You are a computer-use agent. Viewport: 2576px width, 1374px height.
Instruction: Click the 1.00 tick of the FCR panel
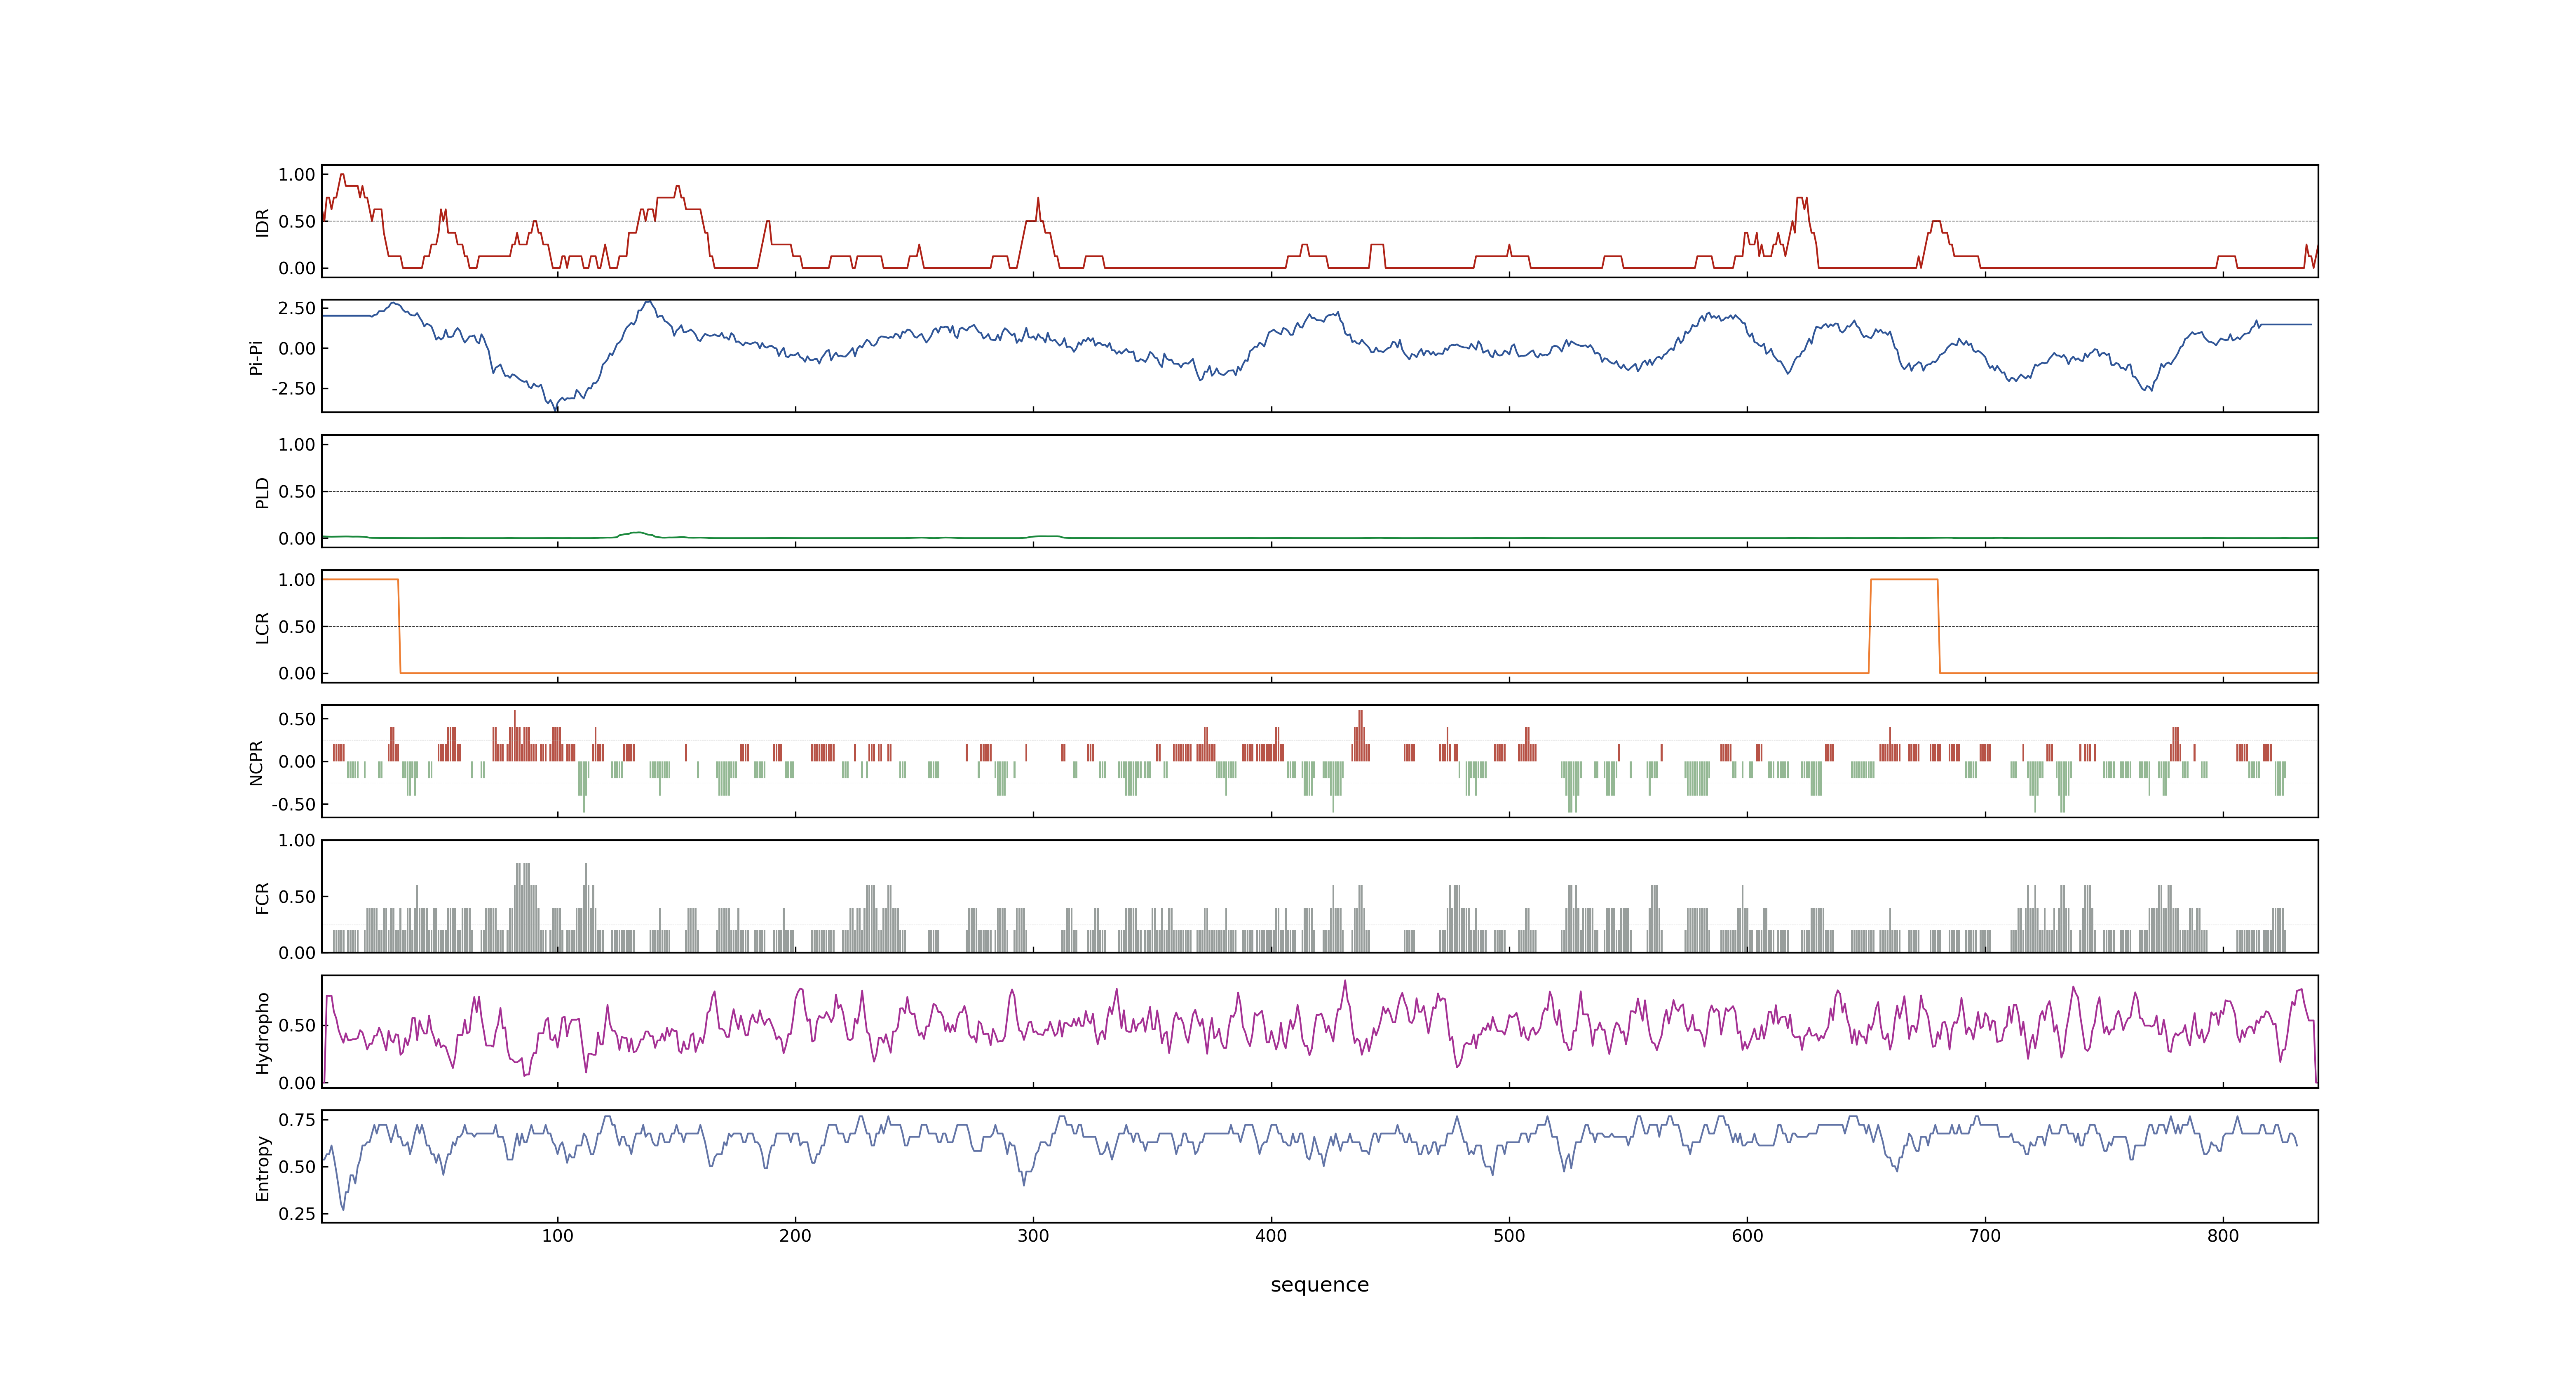297,841
